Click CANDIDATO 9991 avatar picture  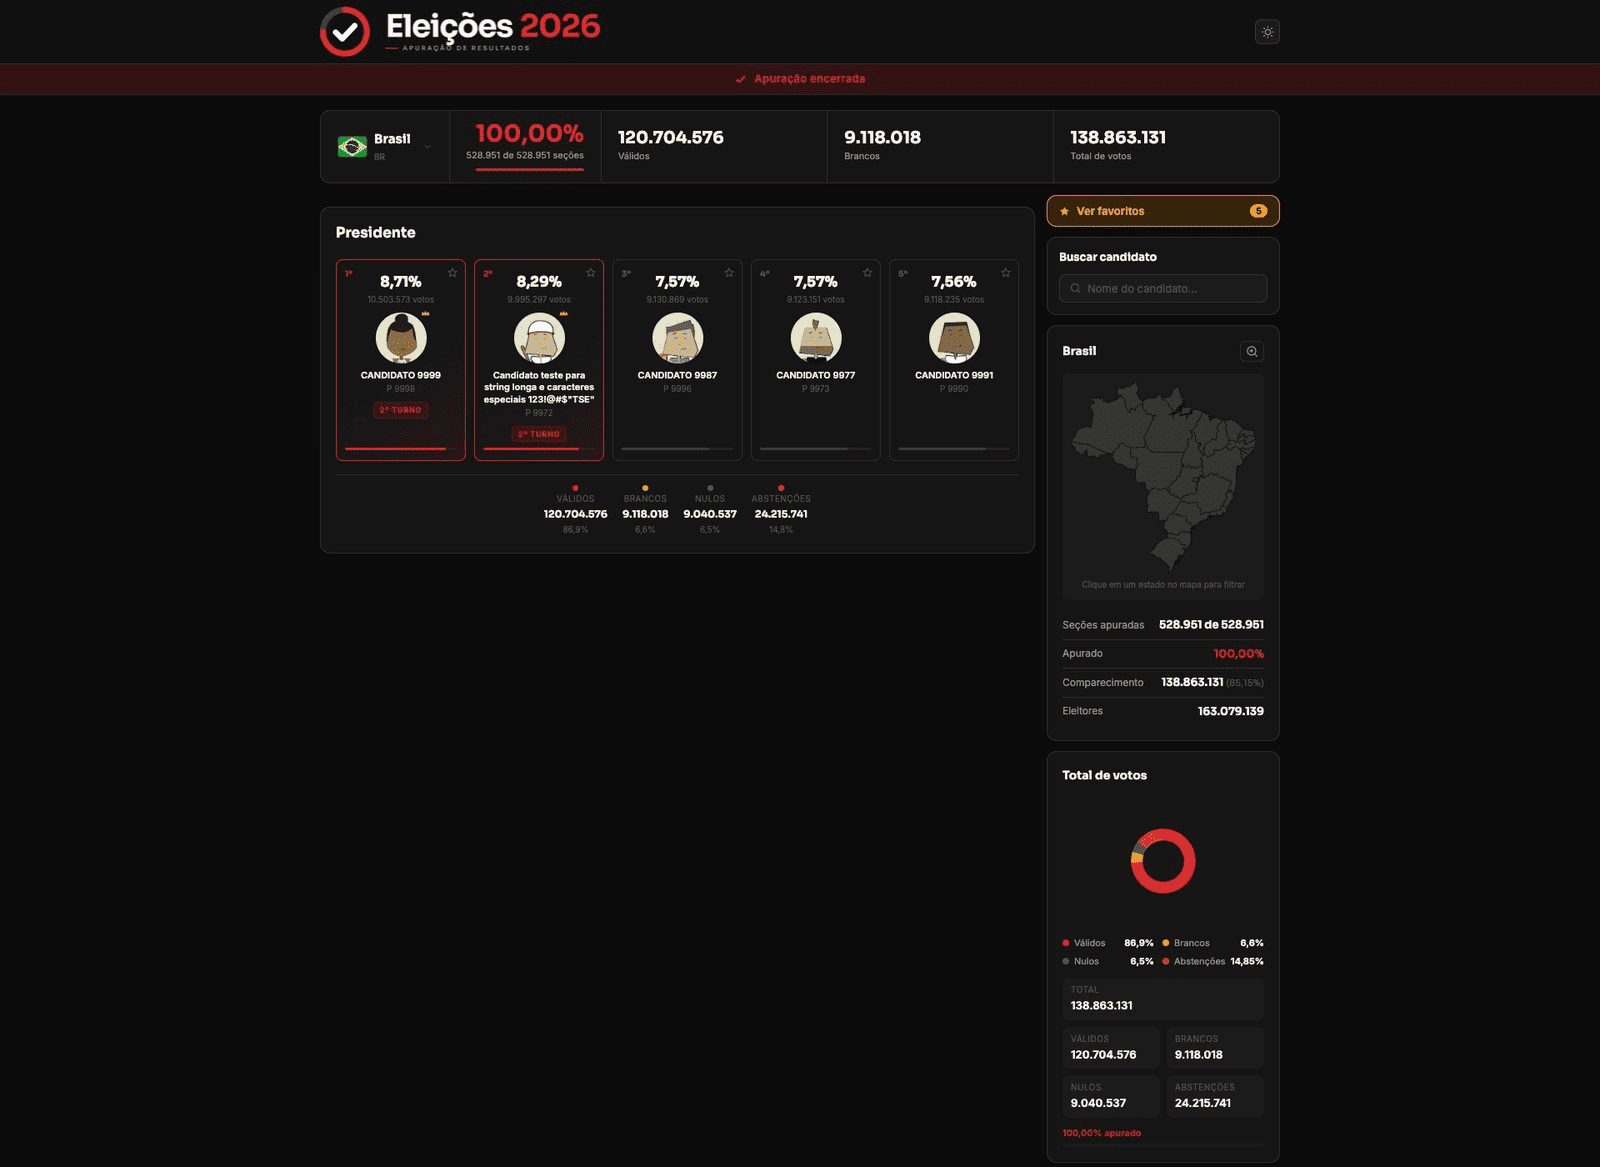pos(954,338)
